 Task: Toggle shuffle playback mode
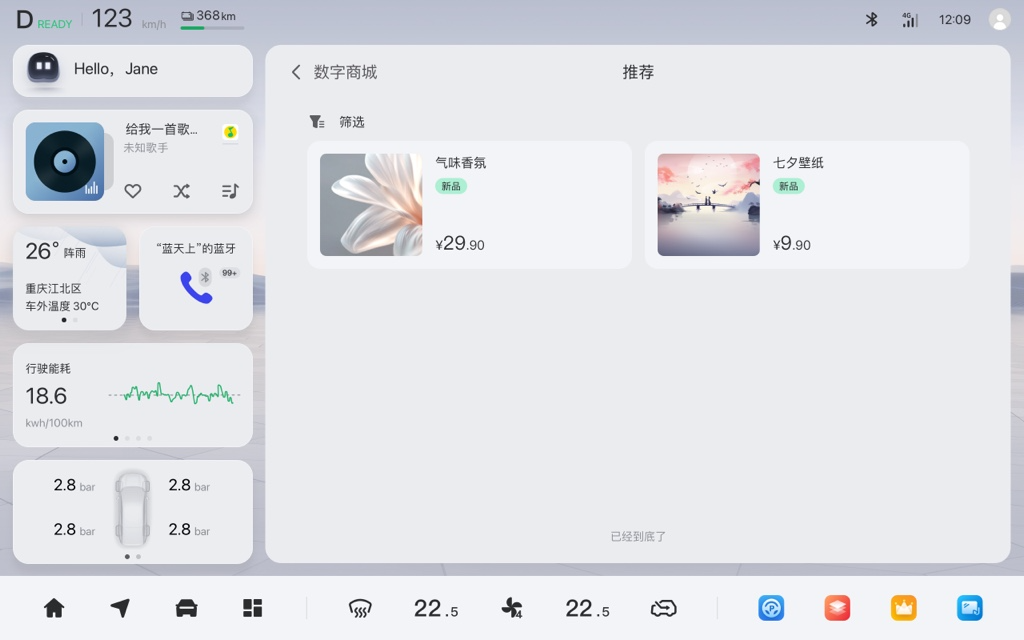click(x=182, y=191)
